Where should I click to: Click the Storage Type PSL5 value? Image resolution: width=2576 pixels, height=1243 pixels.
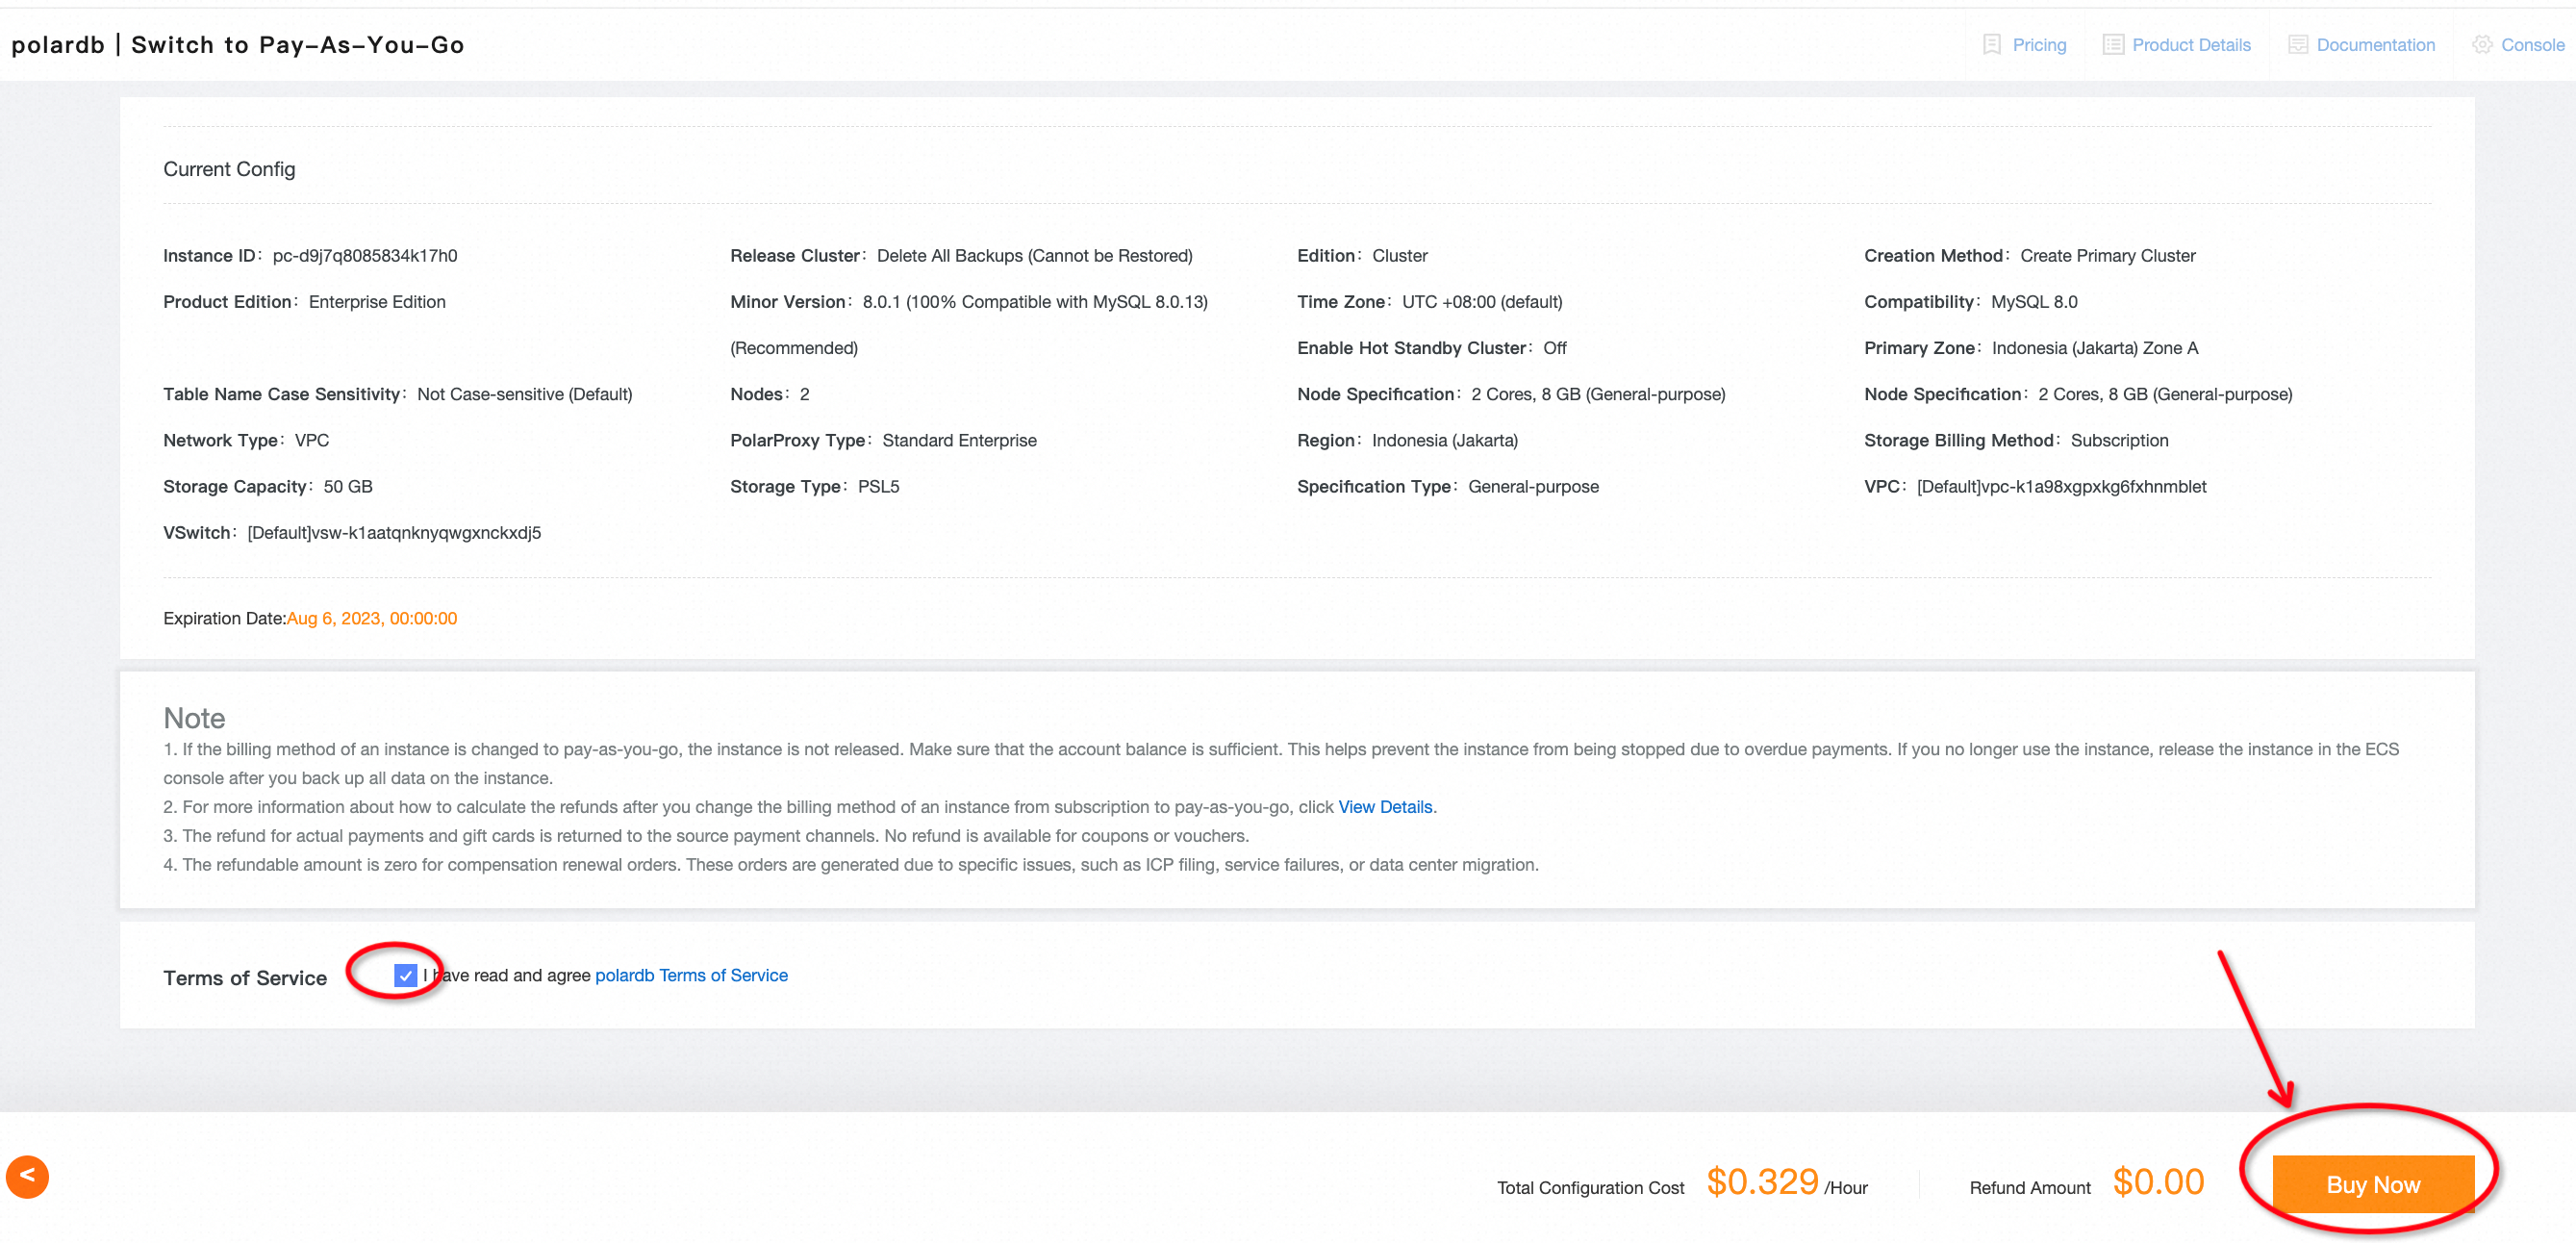click(x=878, y=487)
